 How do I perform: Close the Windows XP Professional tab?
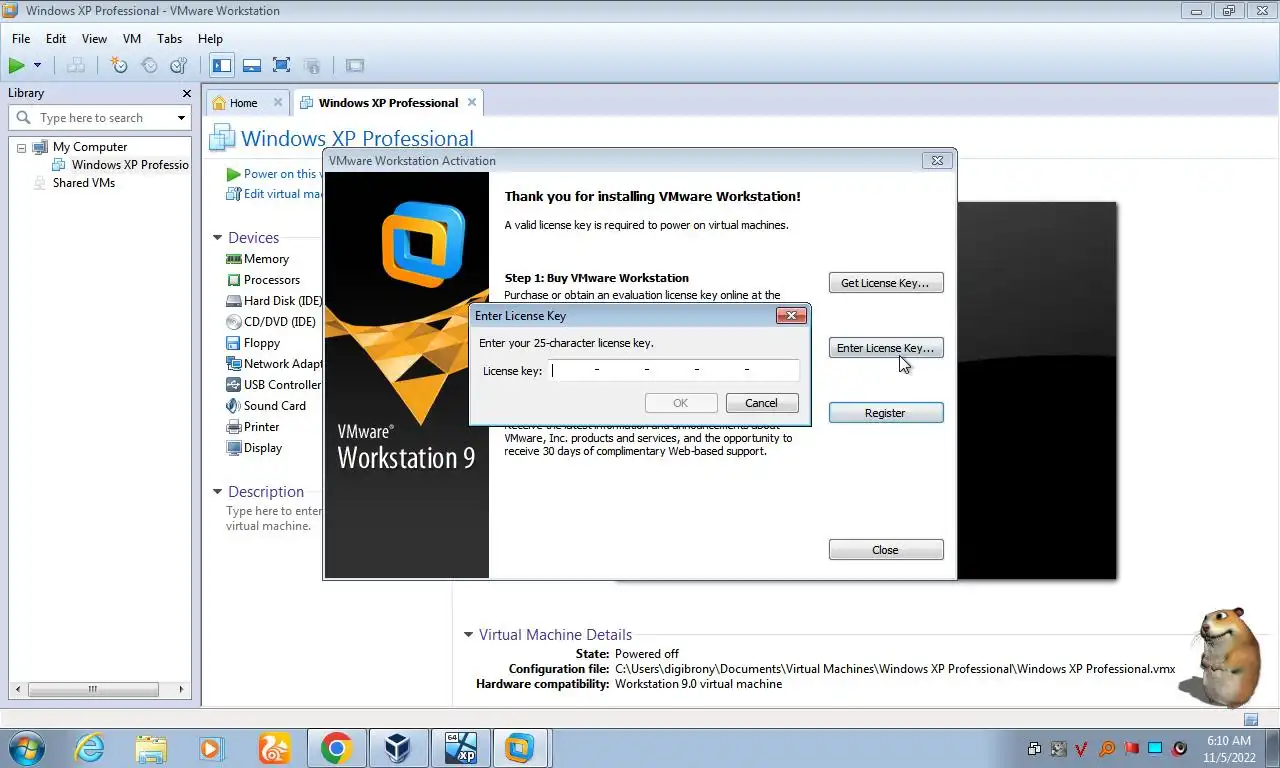click(x=472, y=102)
